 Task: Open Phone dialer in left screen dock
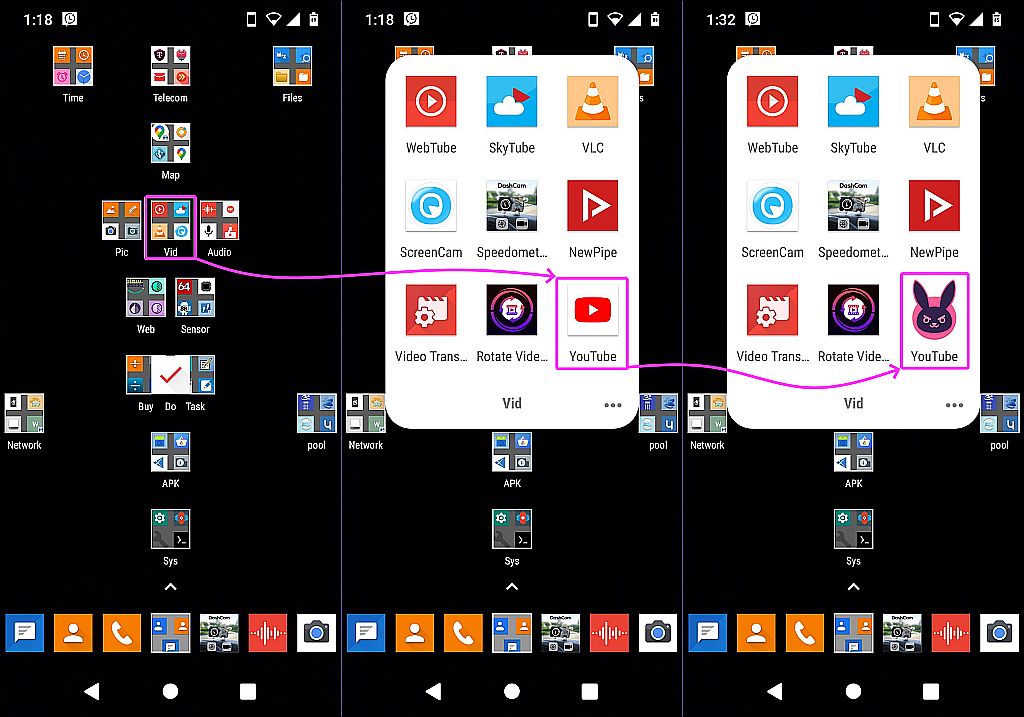click(121, 633)
